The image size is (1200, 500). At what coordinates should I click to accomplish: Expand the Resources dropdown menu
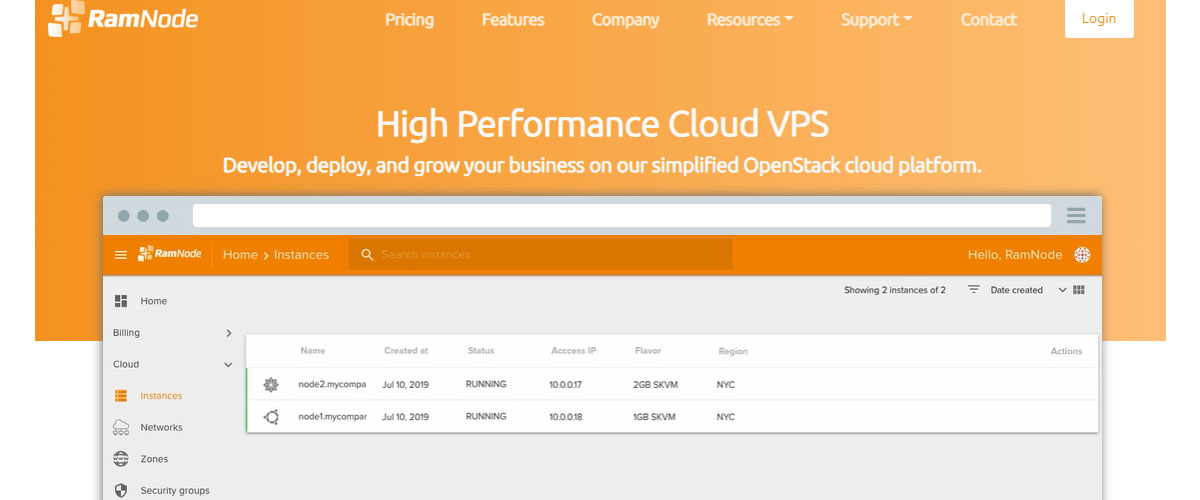coord(750,20)
